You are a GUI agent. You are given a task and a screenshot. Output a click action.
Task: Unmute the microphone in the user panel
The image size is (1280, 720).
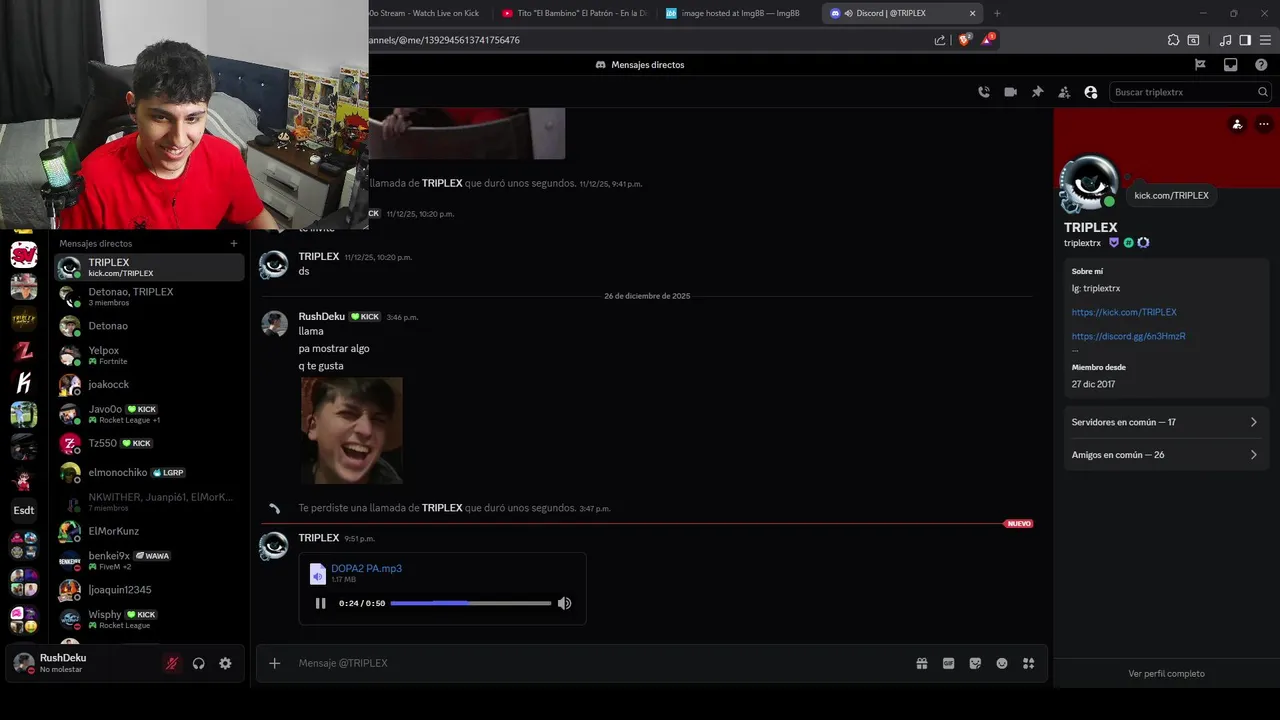point(172,663)
